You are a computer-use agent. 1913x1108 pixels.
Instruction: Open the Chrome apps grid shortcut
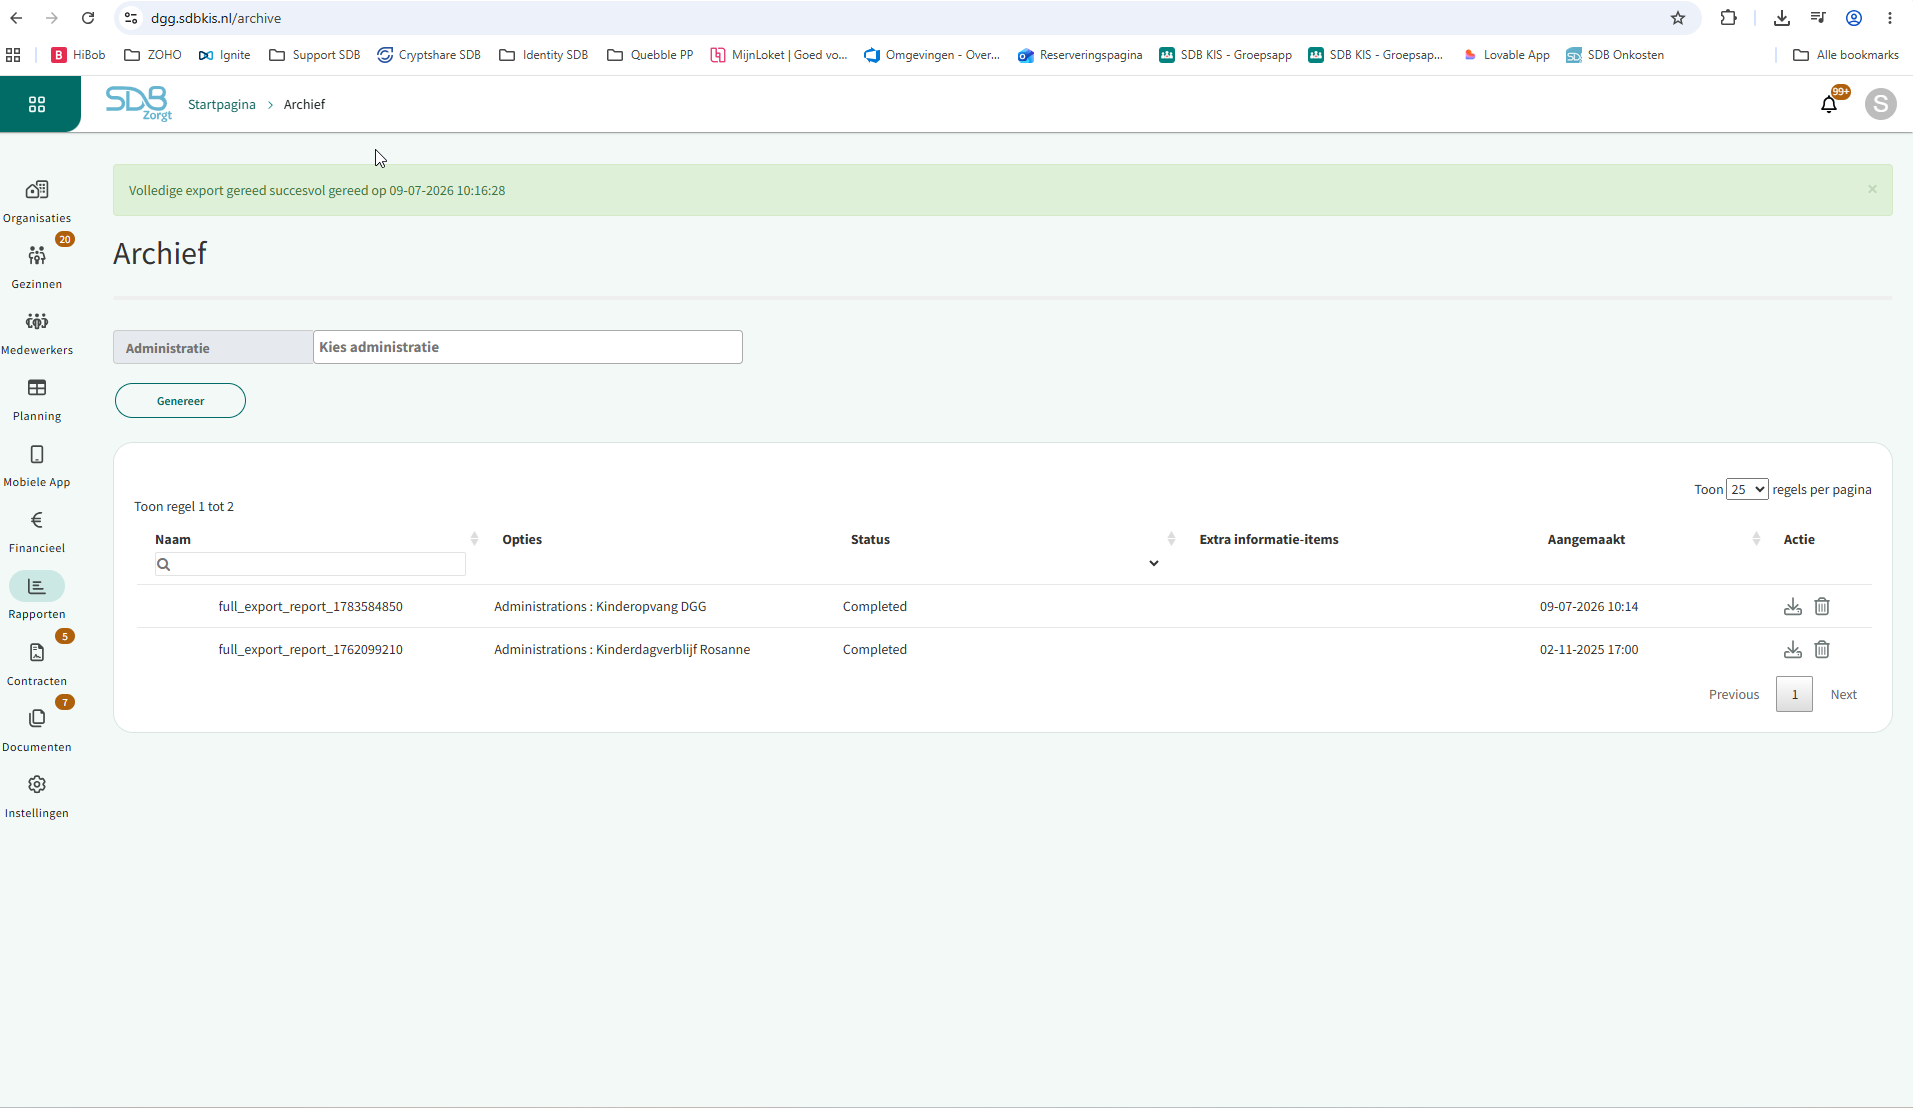(x=13, y=55)
